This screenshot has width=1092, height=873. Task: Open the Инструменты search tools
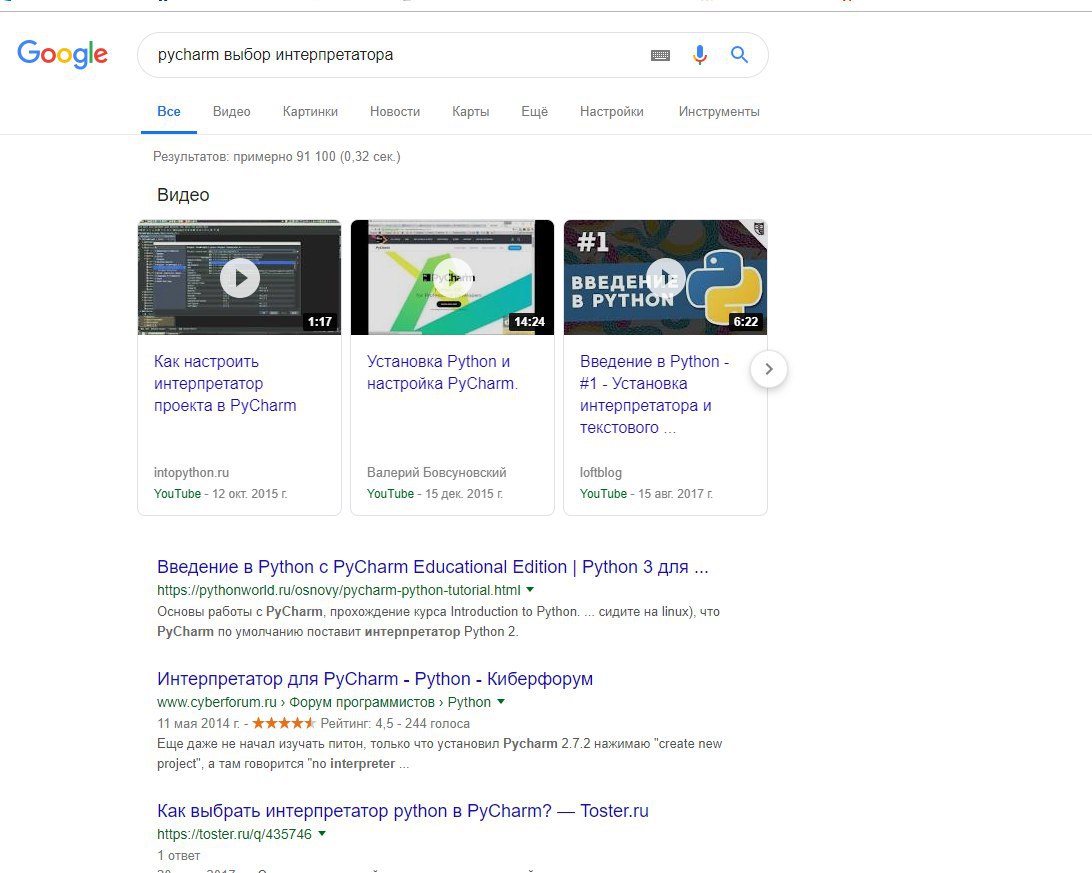click(x=719, y=111)
